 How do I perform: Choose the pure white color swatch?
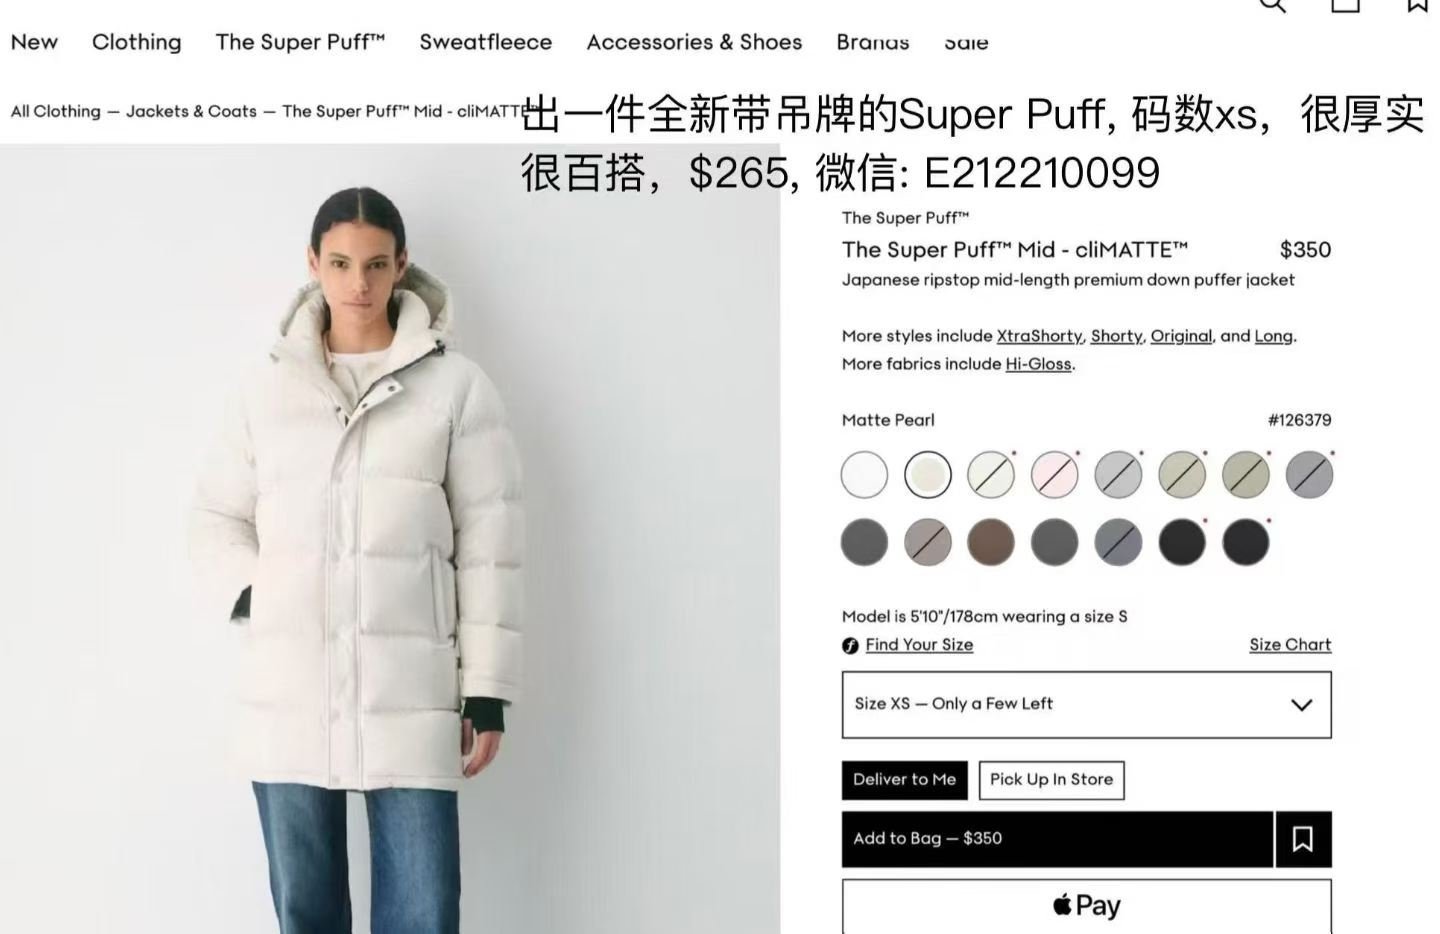click(x=864, y=474)
